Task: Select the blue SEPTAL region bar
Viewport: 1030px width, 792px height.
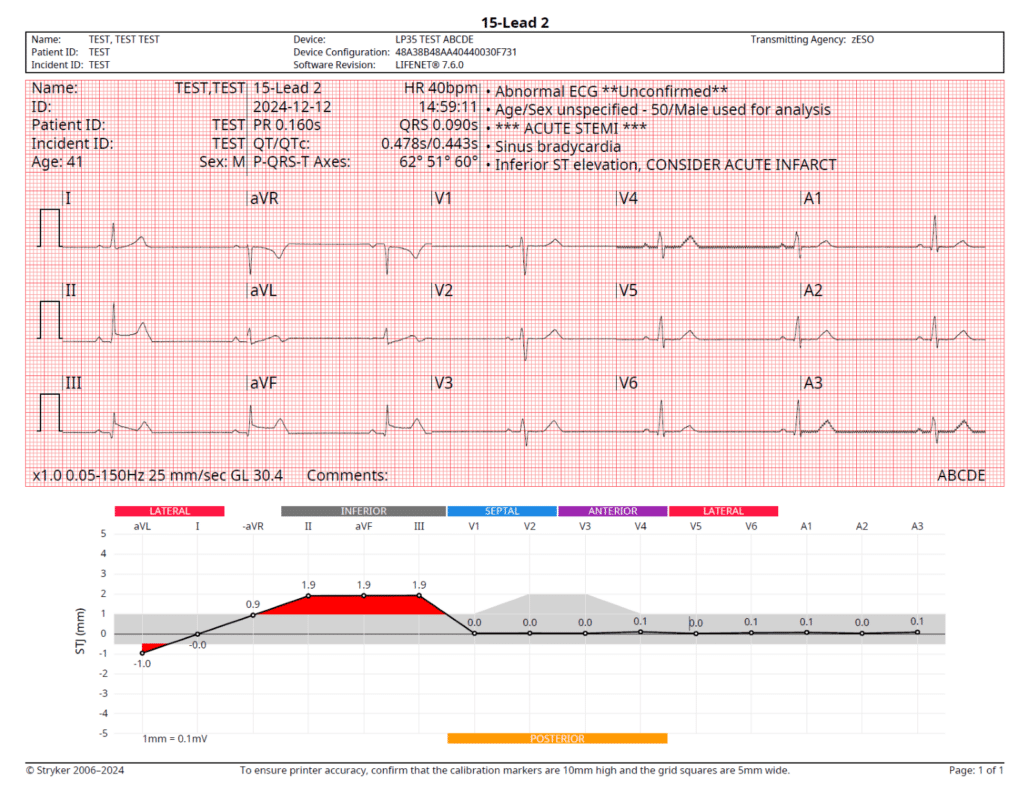Action: pyautogui.click(x=501, y=511)
